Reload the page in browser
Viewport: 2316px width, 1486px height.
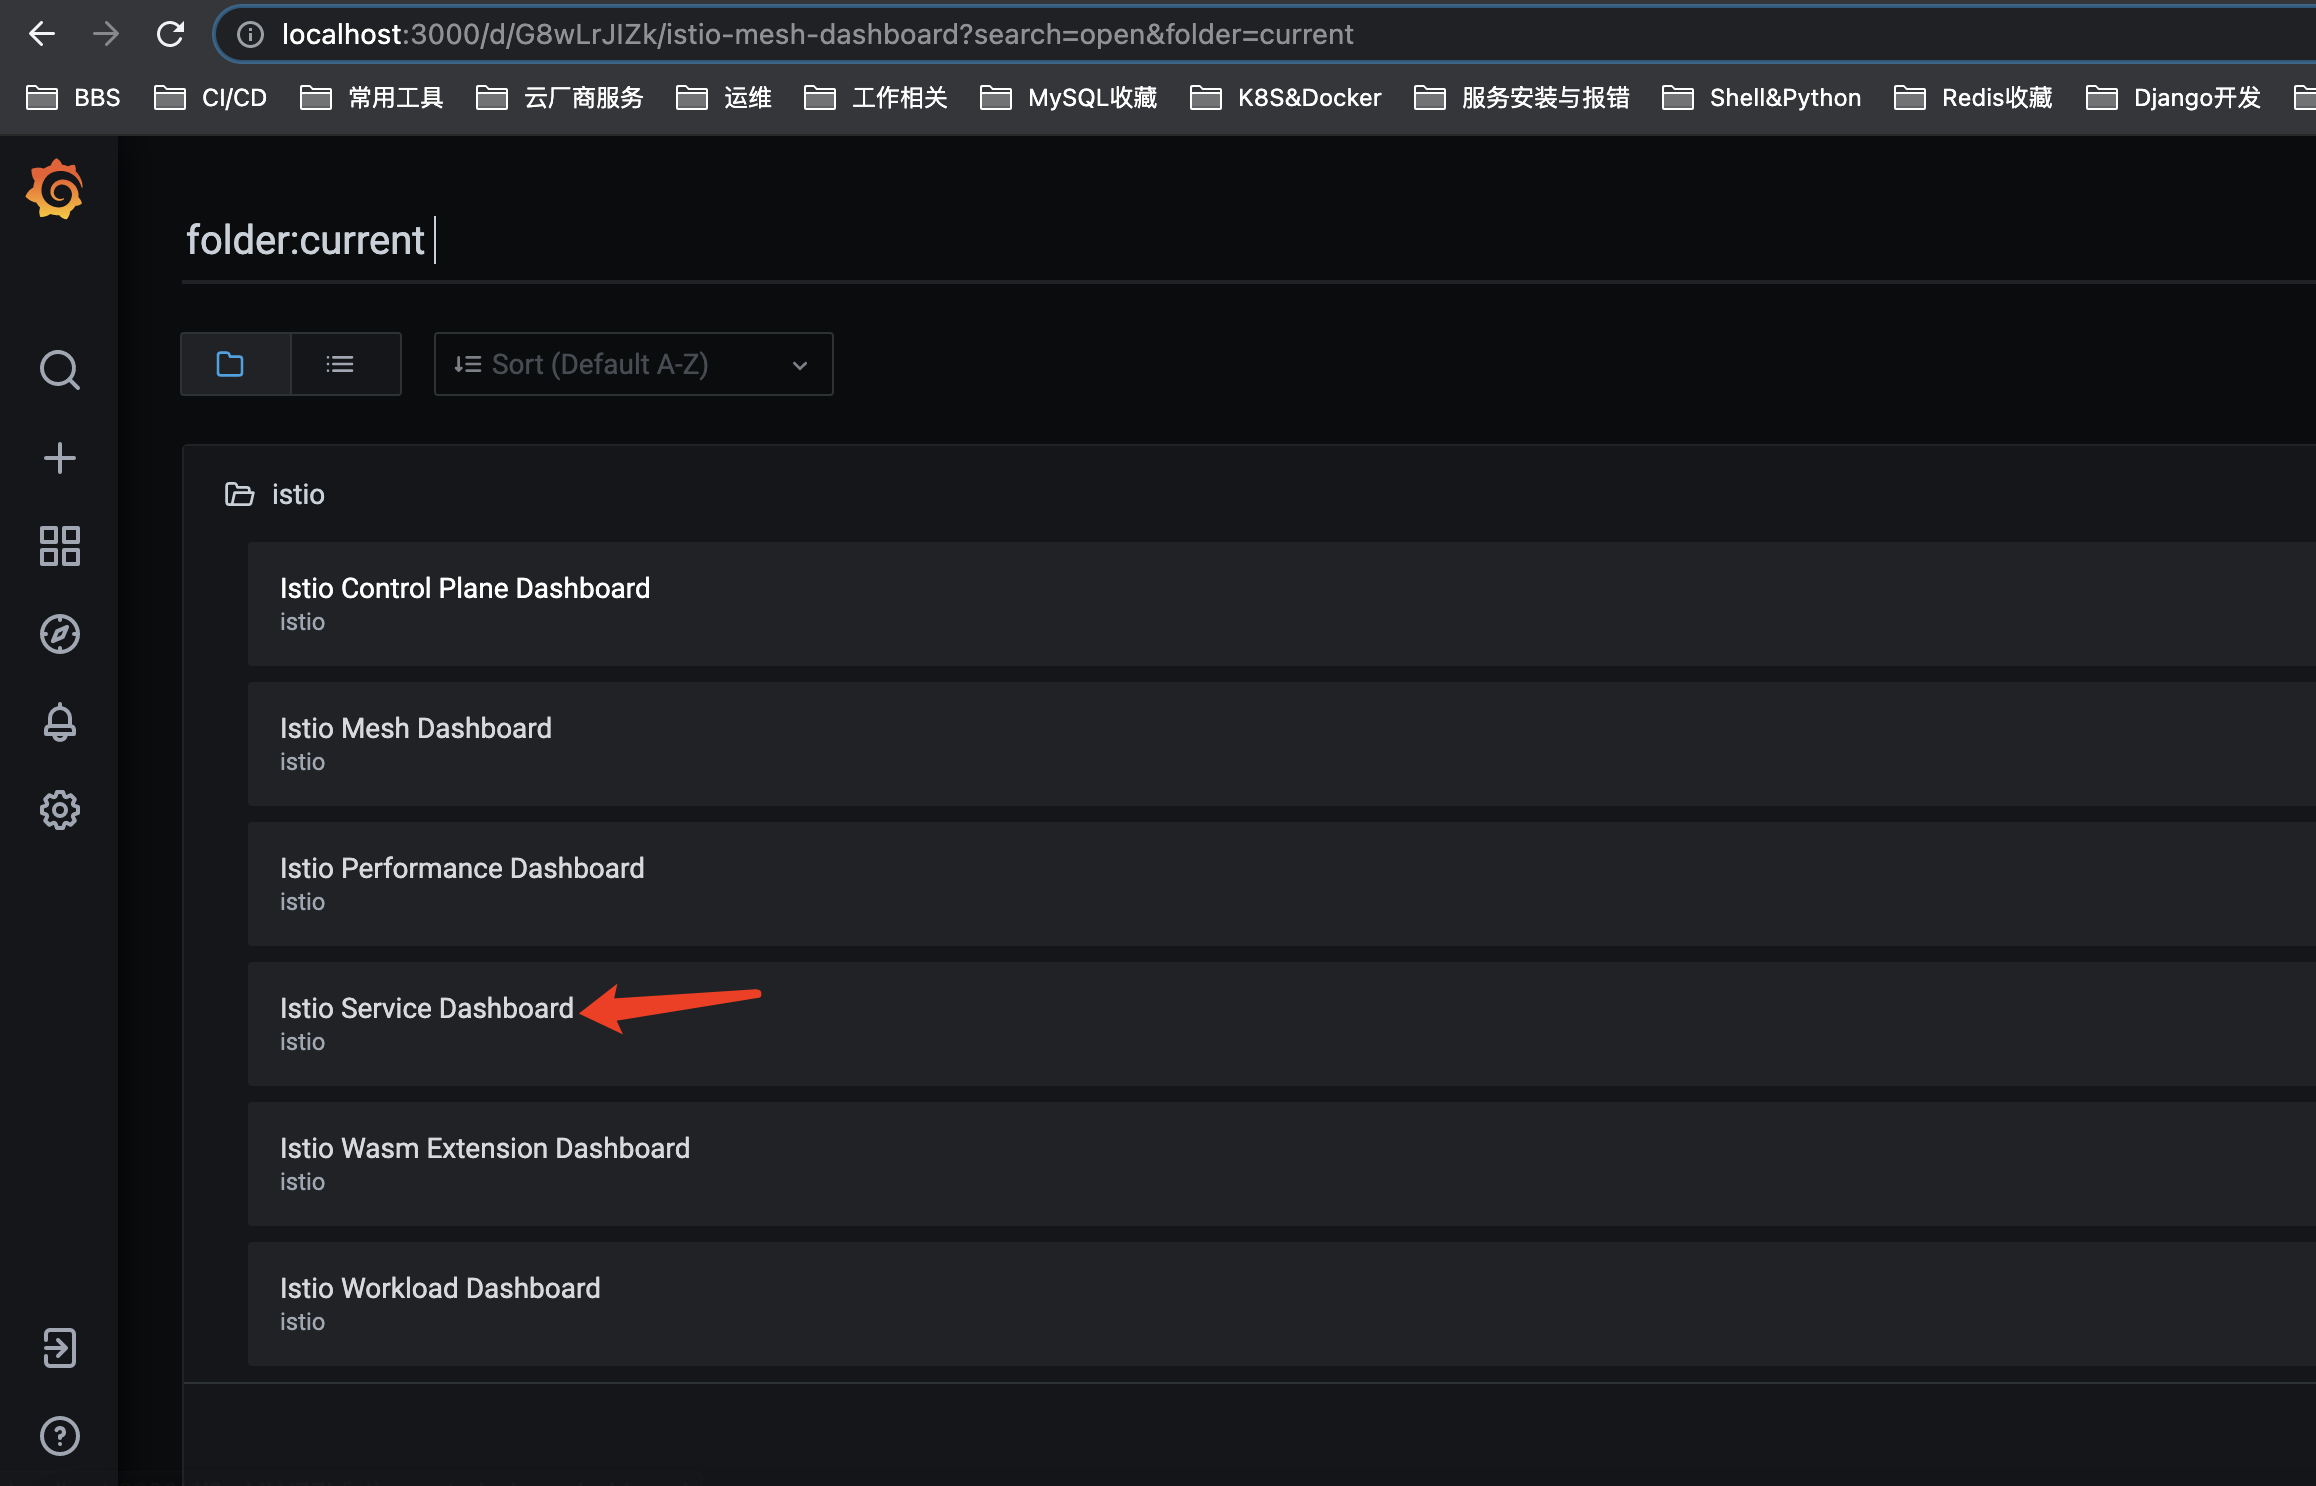[x=171, y=34]
